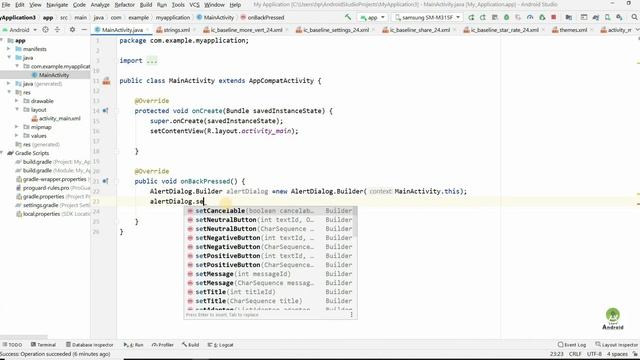Open the Terminal tool window
The width and height of the screenshot is (640, 360).
[x=43, y=345]
